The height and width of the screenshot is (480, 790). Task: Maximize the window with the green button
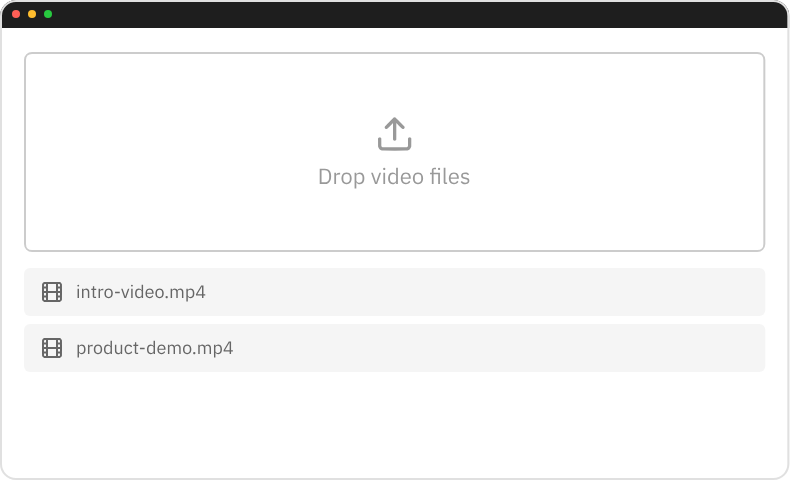48,14
